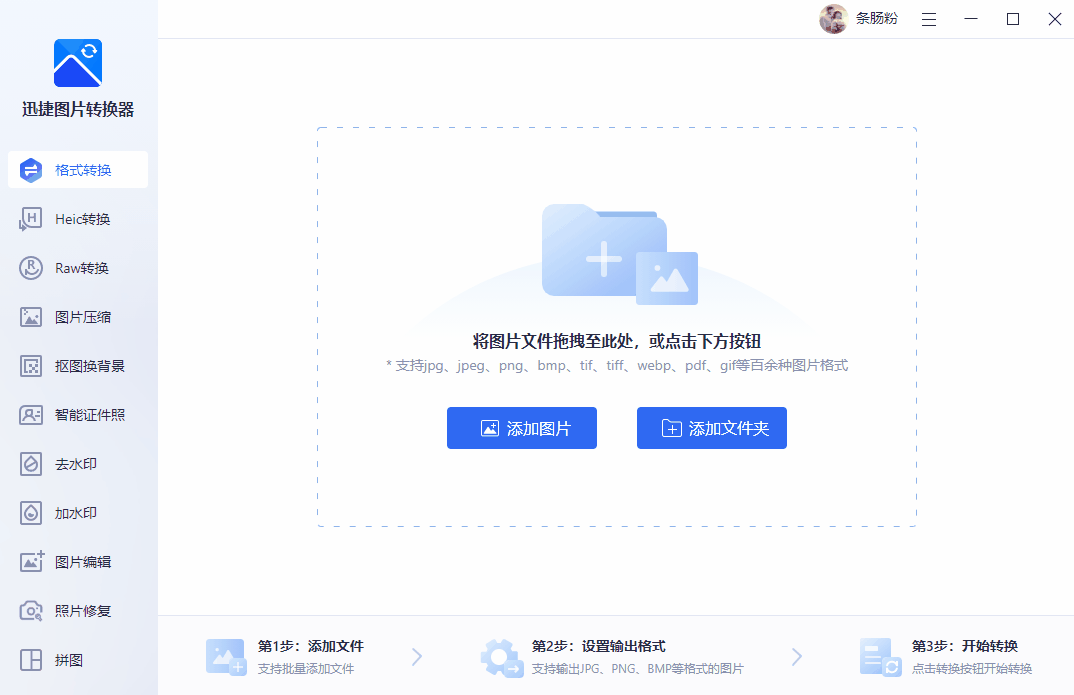The height and width of the screenshot is (695, 1074).
Task: Click the folder-plus illustration in drop zone
Action: (x=620, y=254)
